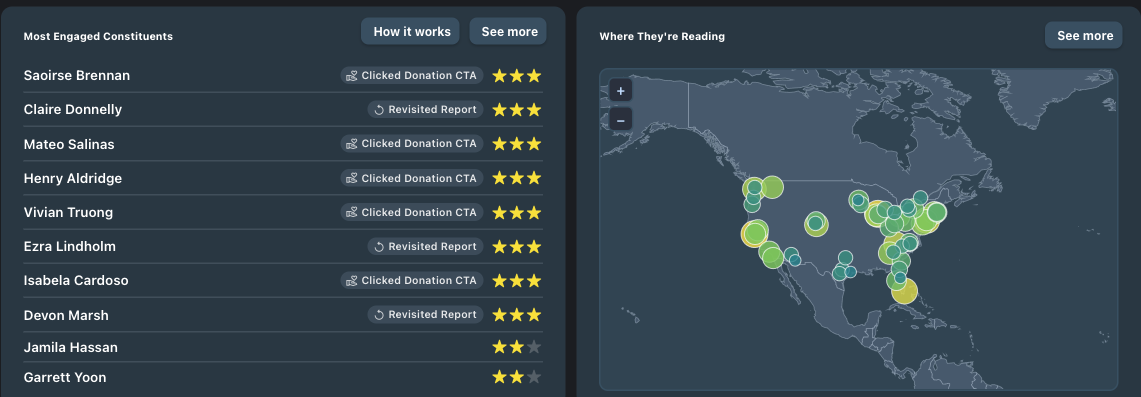Click Isabela Cardoso's star rating
The height and width of the screenshot is (397, 1141).
(517, 281)
